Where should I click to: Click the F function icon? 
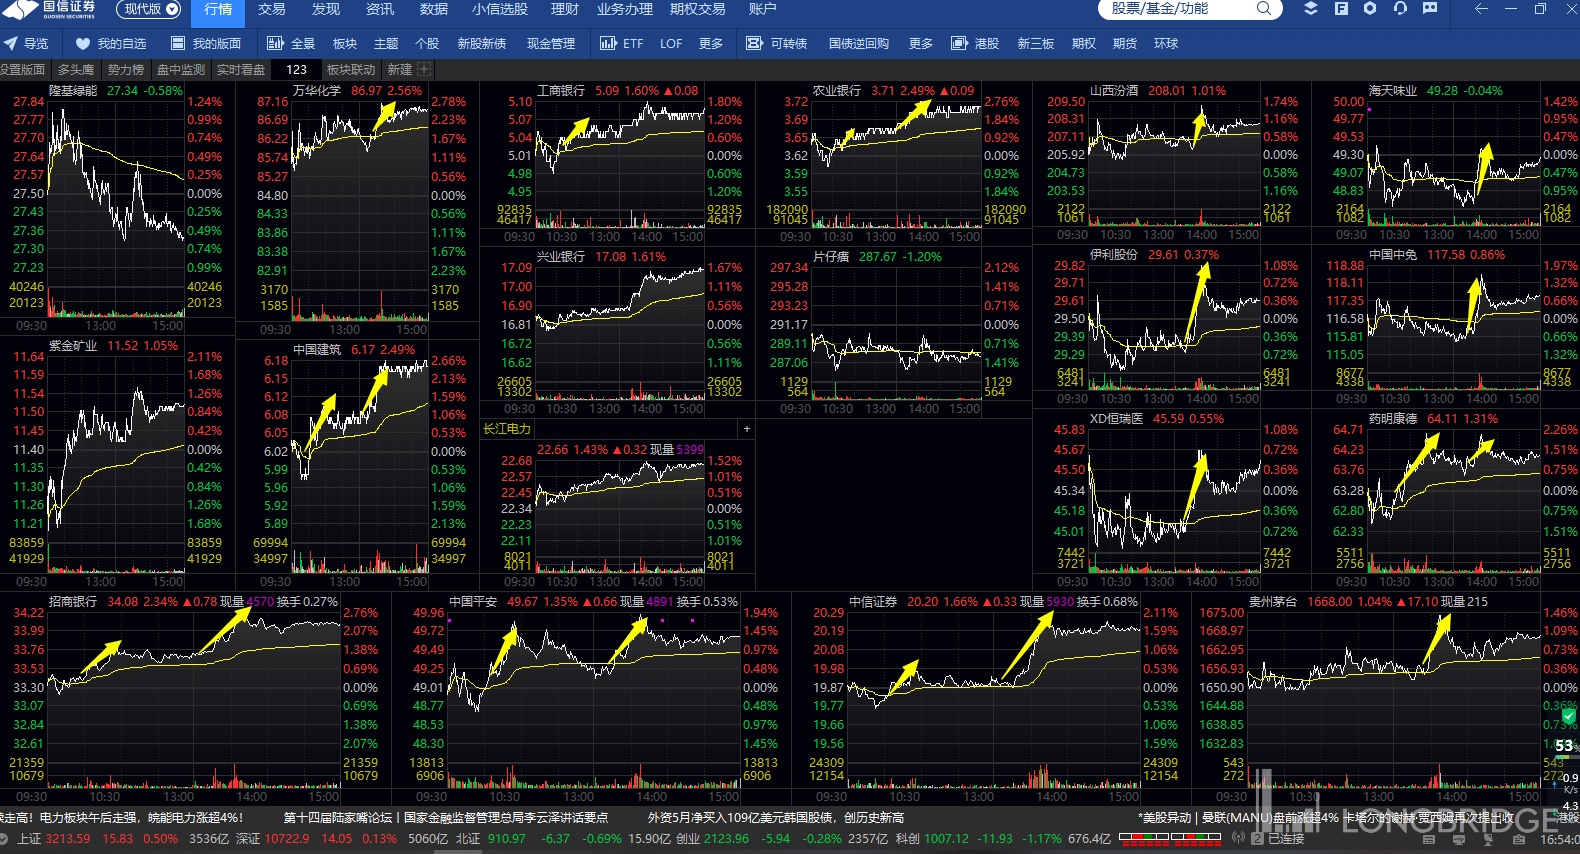click(1341, 9)
